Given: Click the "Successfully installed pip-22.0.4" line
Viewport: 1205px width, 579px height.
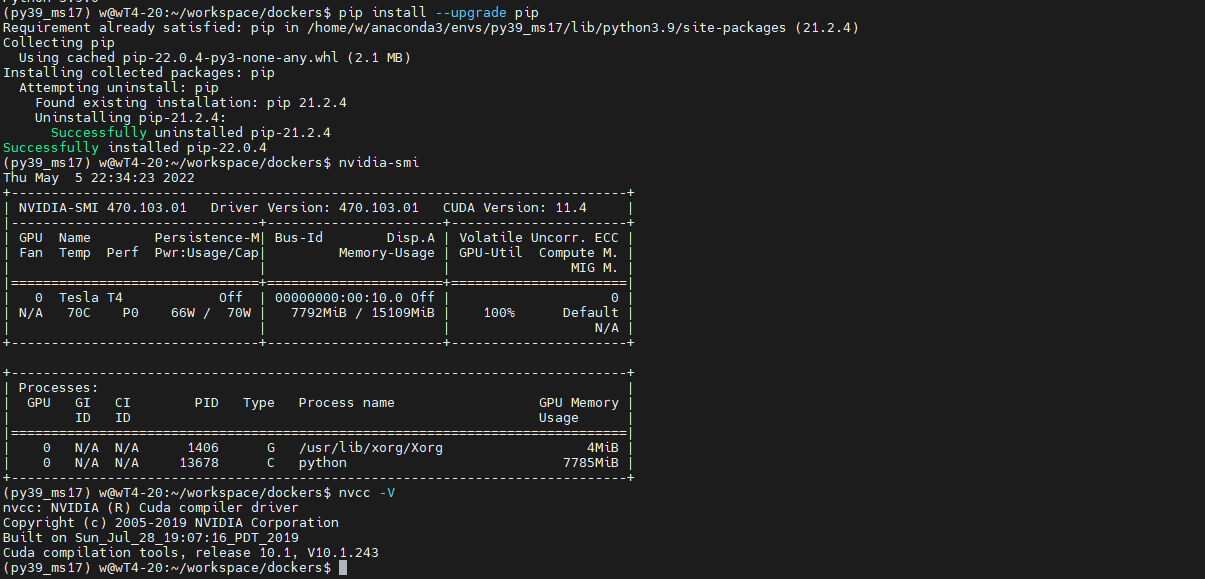Looking at the screenshot, I should [x=135, y=147].
